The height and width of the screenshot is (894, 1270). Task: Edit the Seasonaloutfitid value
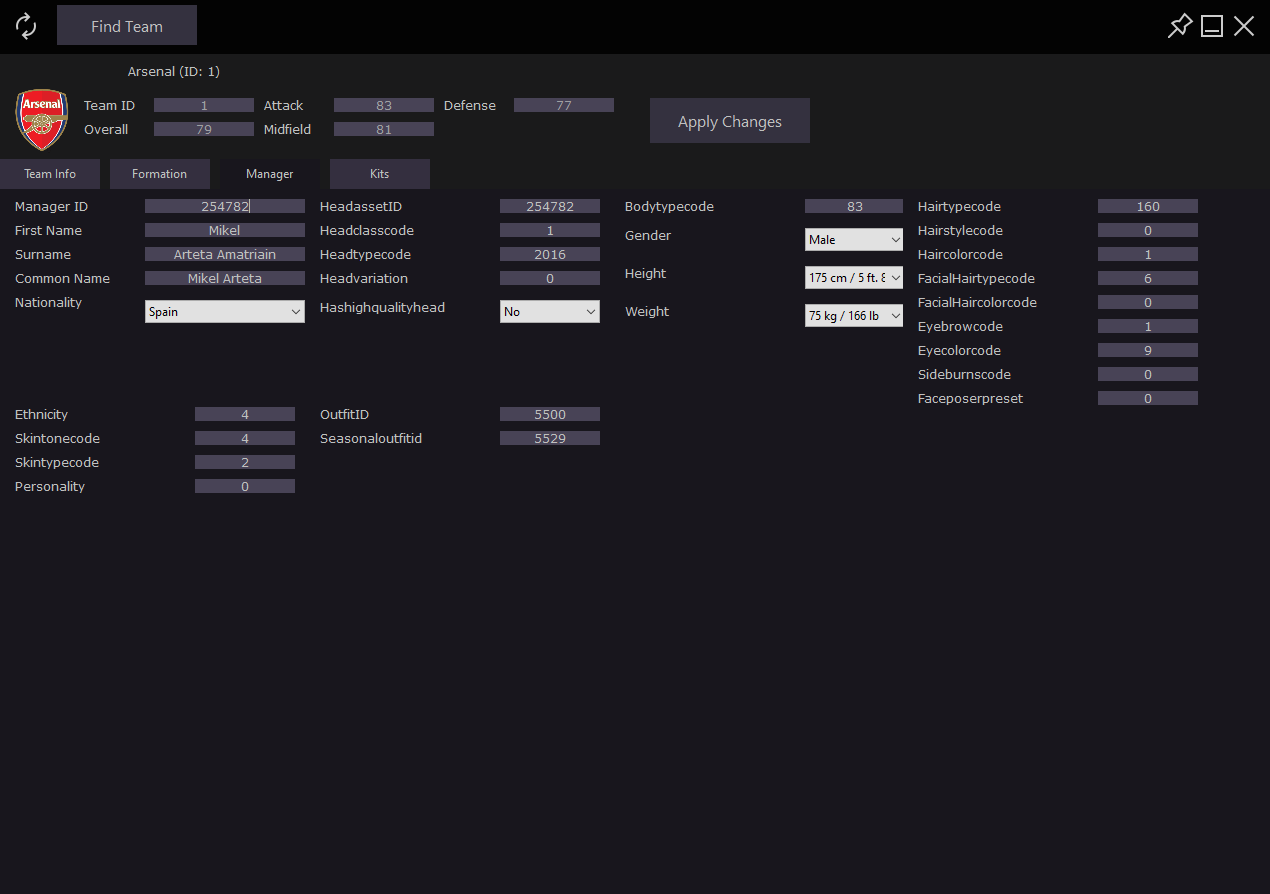click(550, 438)
